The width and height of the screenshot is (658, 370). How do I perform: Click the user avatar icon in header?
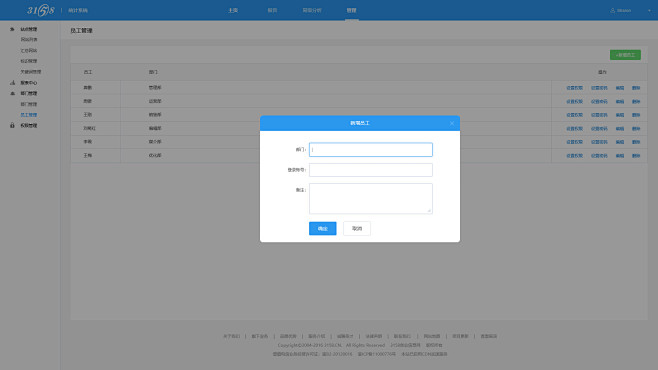coord(612,10)
